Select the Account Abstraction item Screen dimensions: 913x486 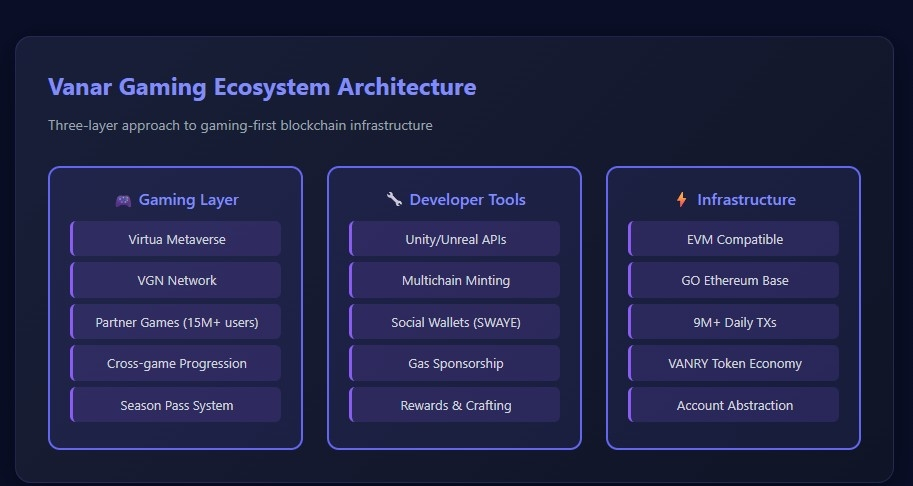point(733,405)
